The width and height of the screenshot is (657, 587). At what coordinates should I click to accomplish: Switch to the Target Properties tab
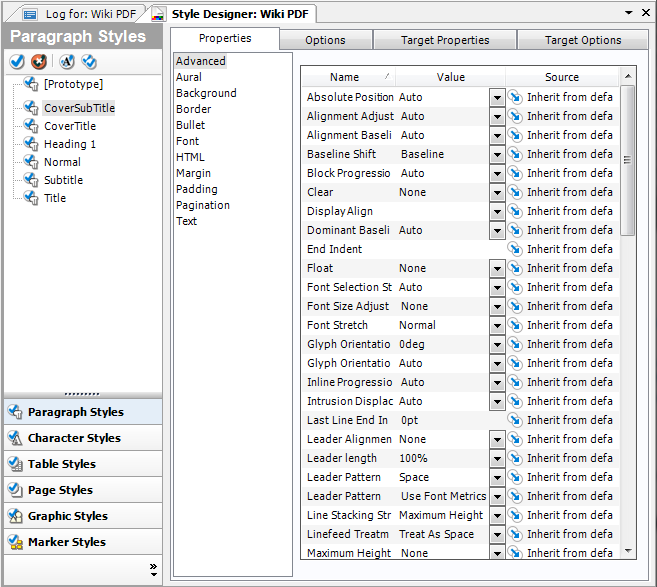pyautogui.click(x=445, y=40)
